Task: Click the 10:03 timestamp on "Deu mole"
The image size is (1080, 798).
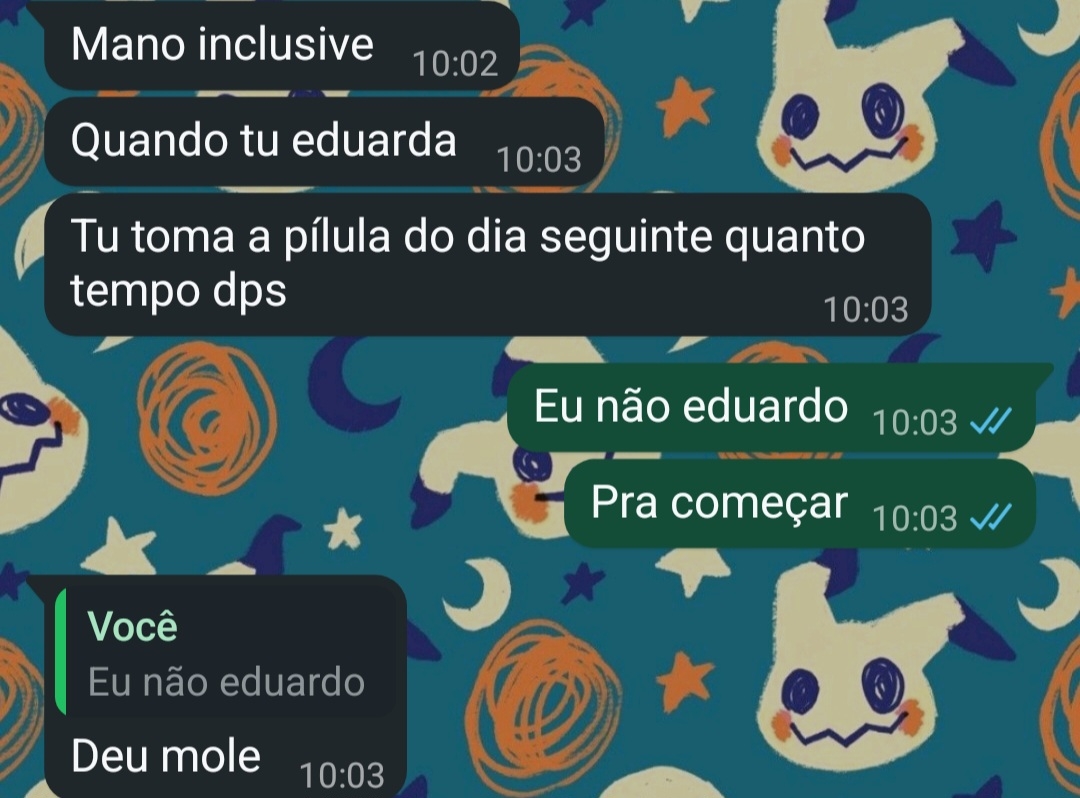Action: [x=342, y=775]
